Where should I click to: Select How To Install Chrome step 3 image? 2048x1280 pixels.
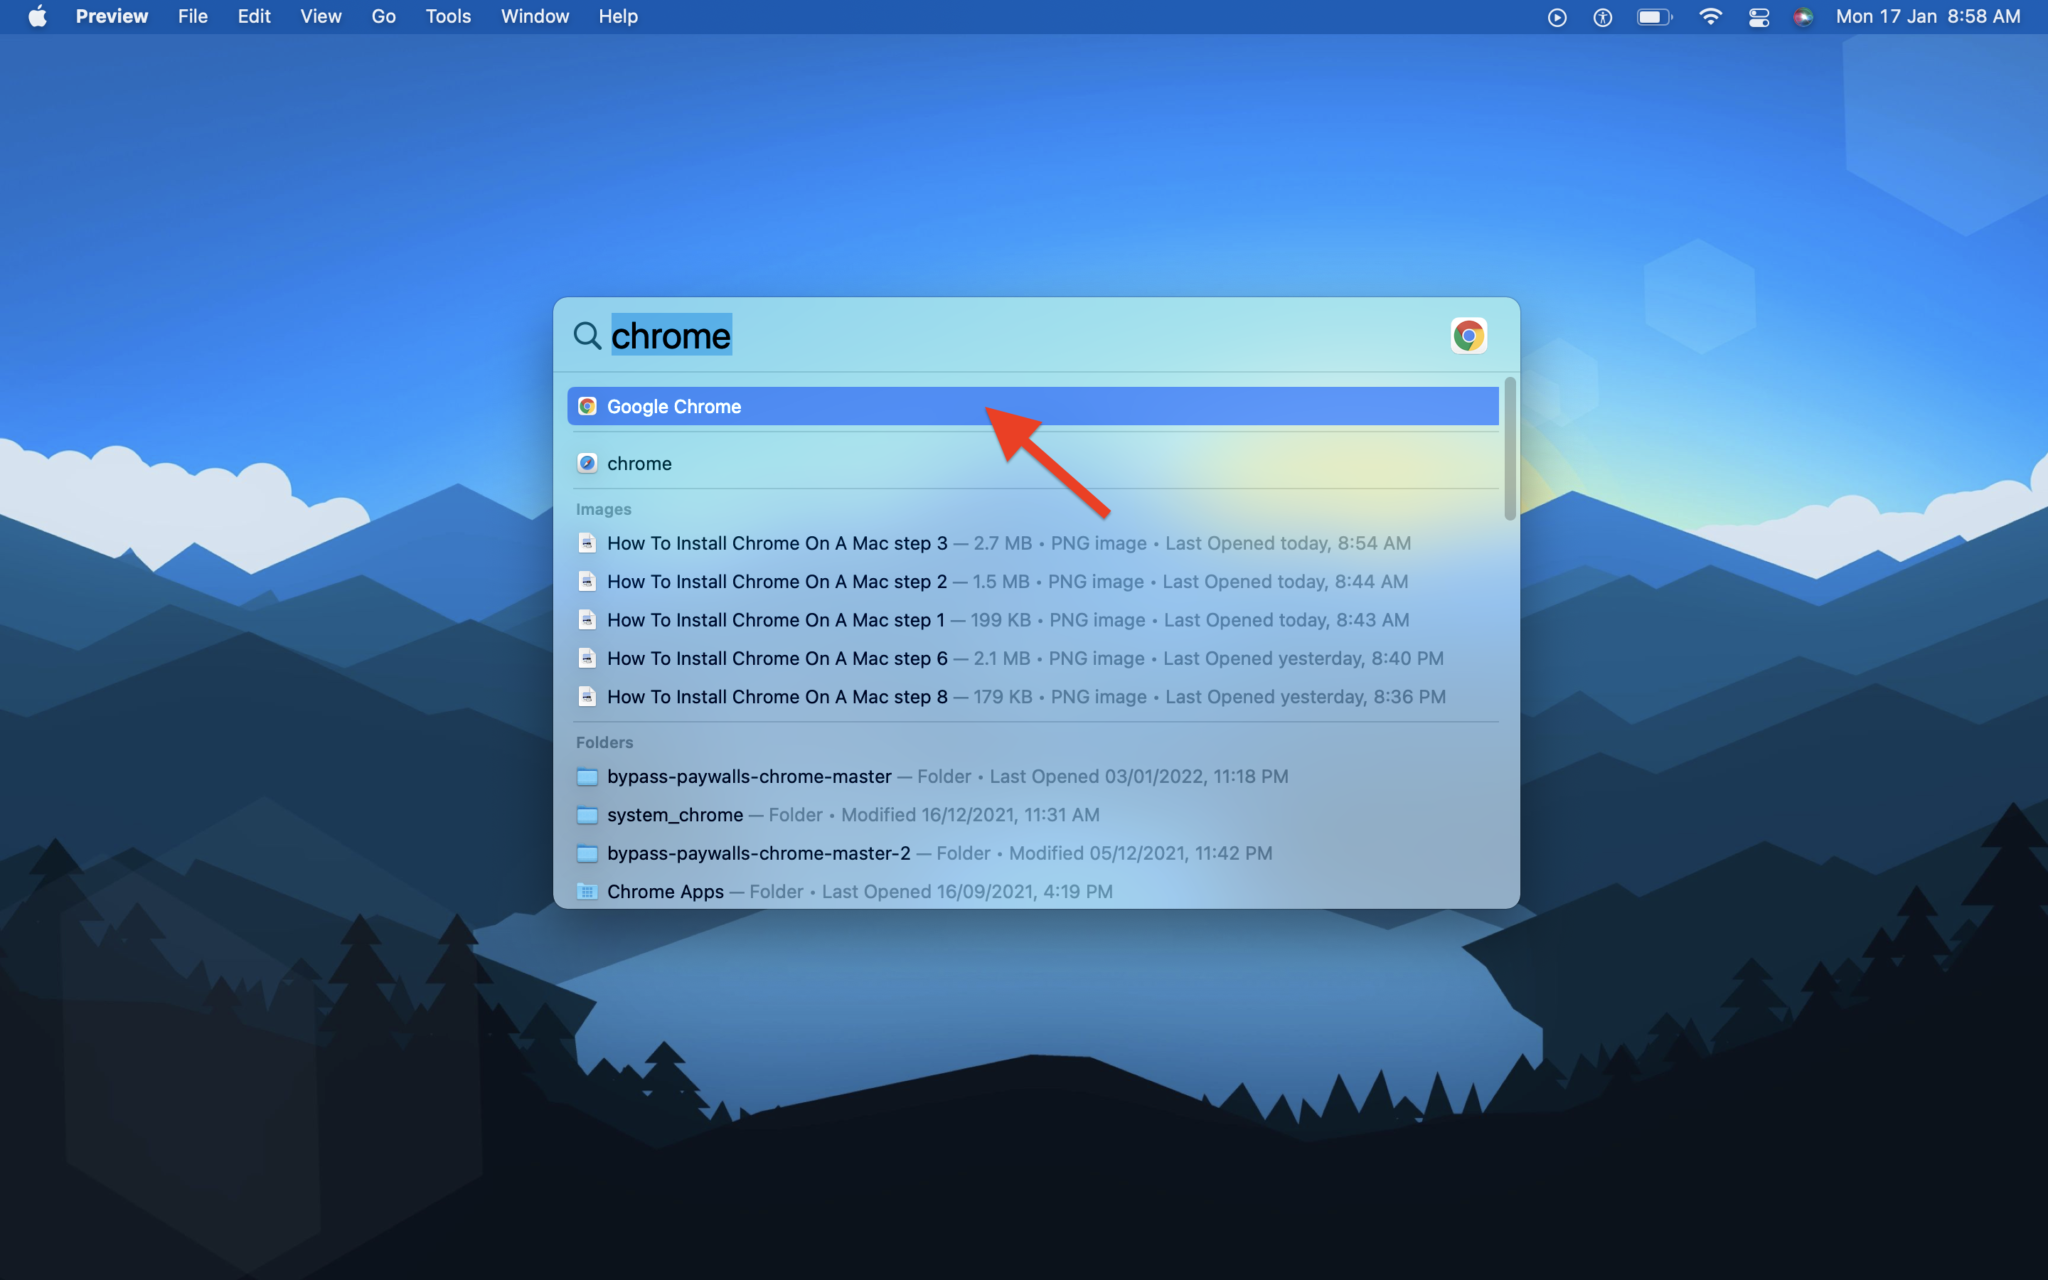tap(1033, 543)
